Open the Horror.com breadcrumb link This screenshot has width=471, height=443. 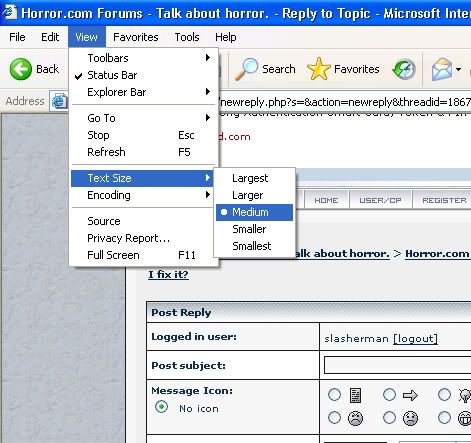[x=438, y=254]
